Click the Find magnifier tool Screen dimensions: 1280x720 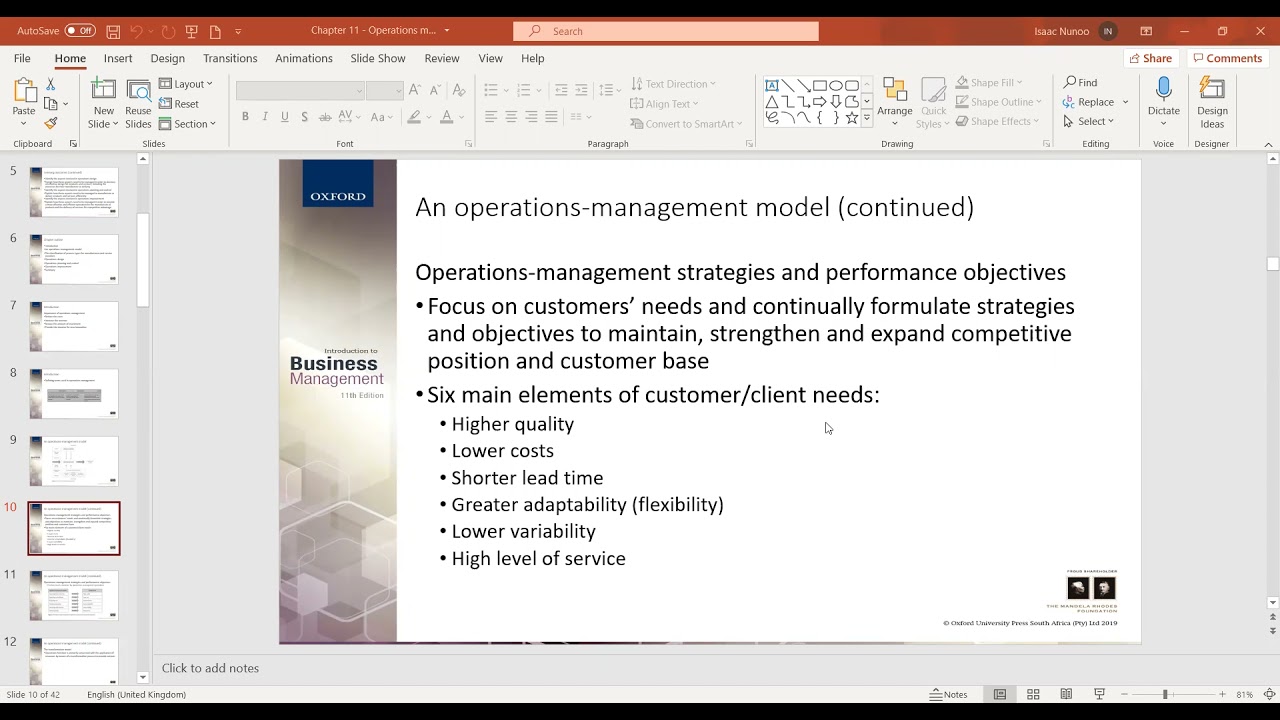click(1080, 83)
